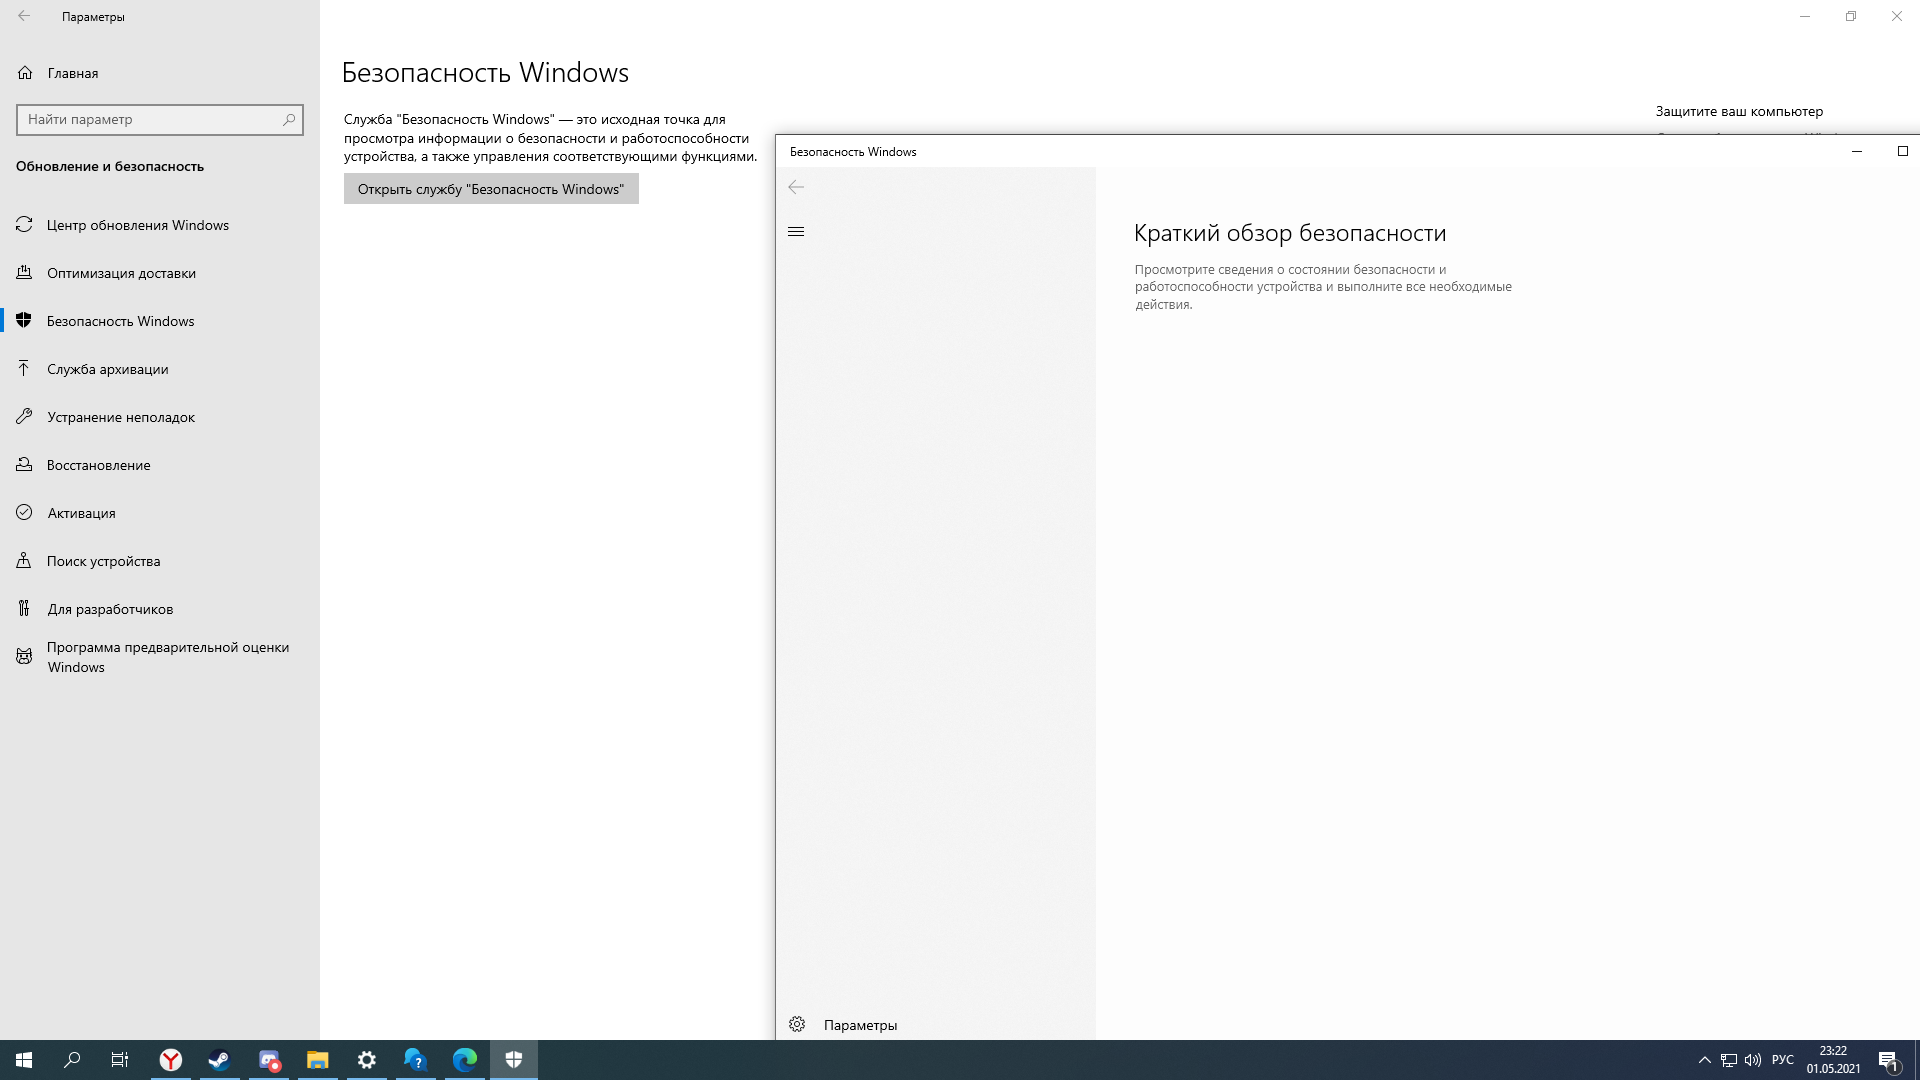Open Параметры in Безопасность Windows sidebar
This screenshot has width=1920, height=1080.
[935, 1024]
